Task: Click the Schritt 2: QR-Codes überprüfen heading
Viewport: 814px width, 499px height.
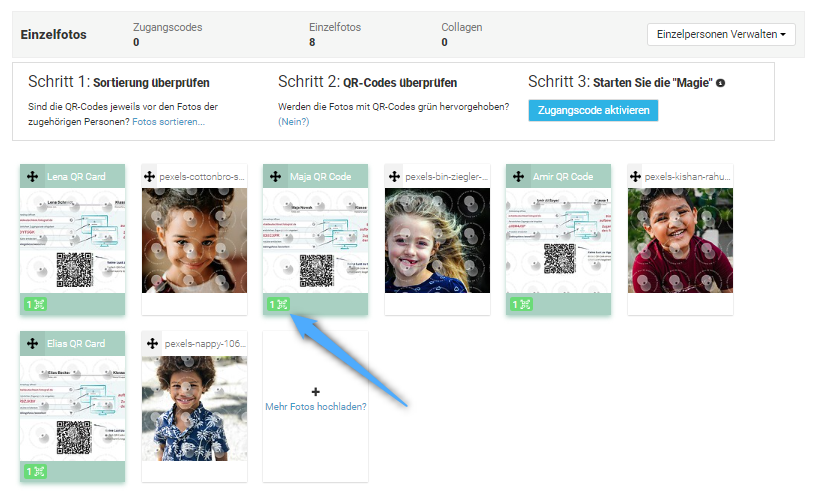Action: coord(368,82)
